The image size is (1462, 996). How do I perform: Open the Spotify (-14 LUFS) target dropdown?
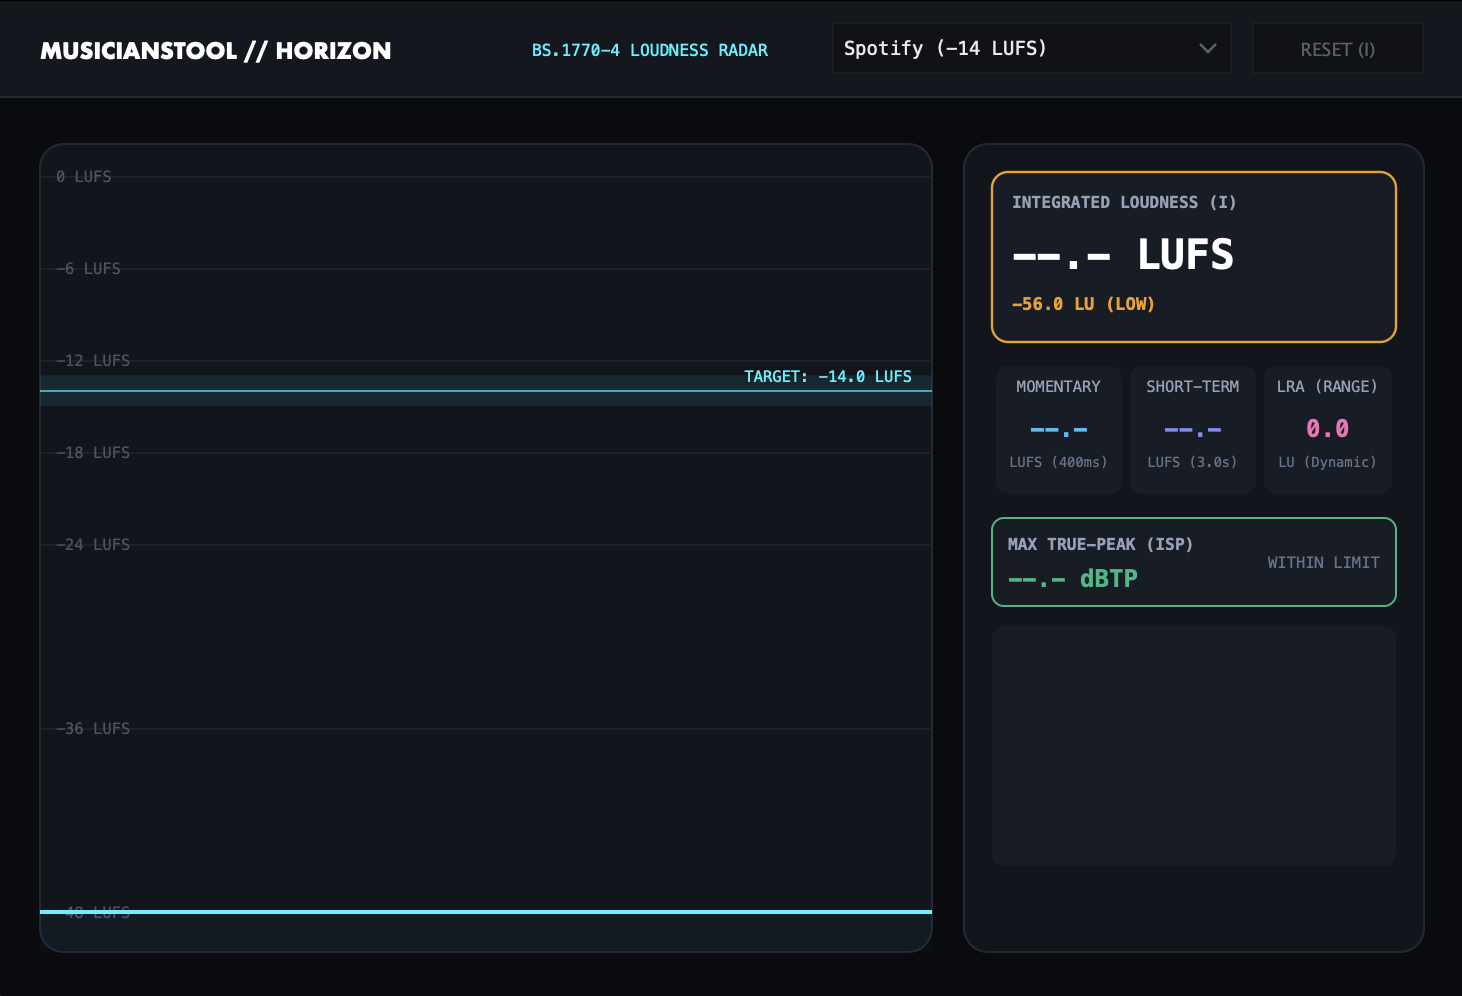(1031, 48)
